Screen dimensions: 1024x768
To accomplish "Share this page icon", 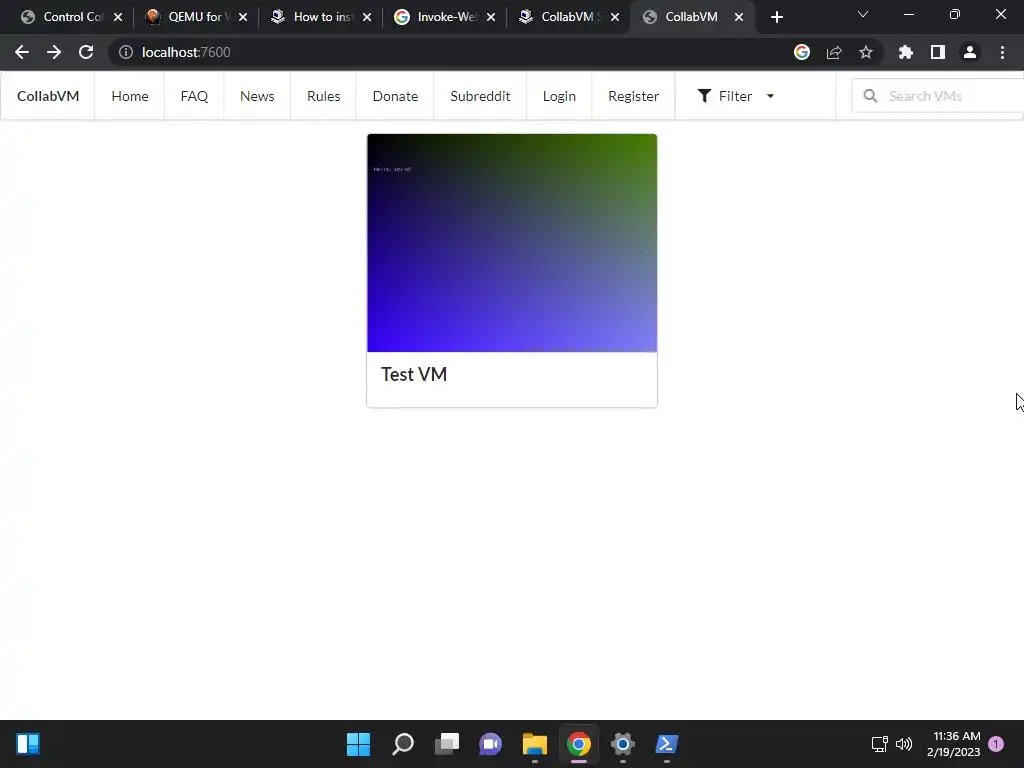I will click(834, 52).
